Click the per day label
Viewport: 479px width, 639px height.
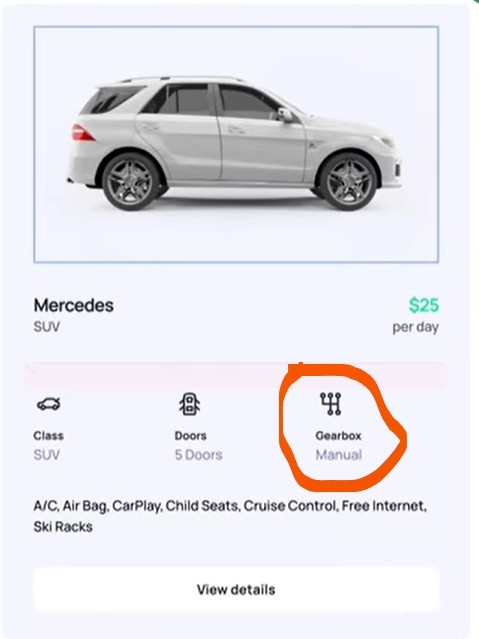[415, 327]
